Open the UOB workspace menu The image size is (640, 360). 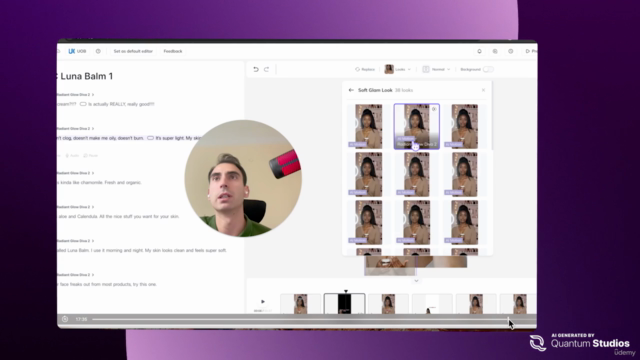coord(77,51)
